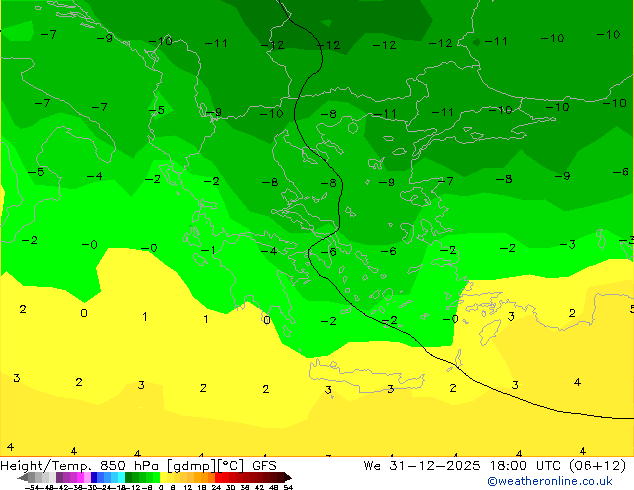Click the "[gdmp]" unit label
This screenshot has width=634, height=490.
tap(190, 466)
